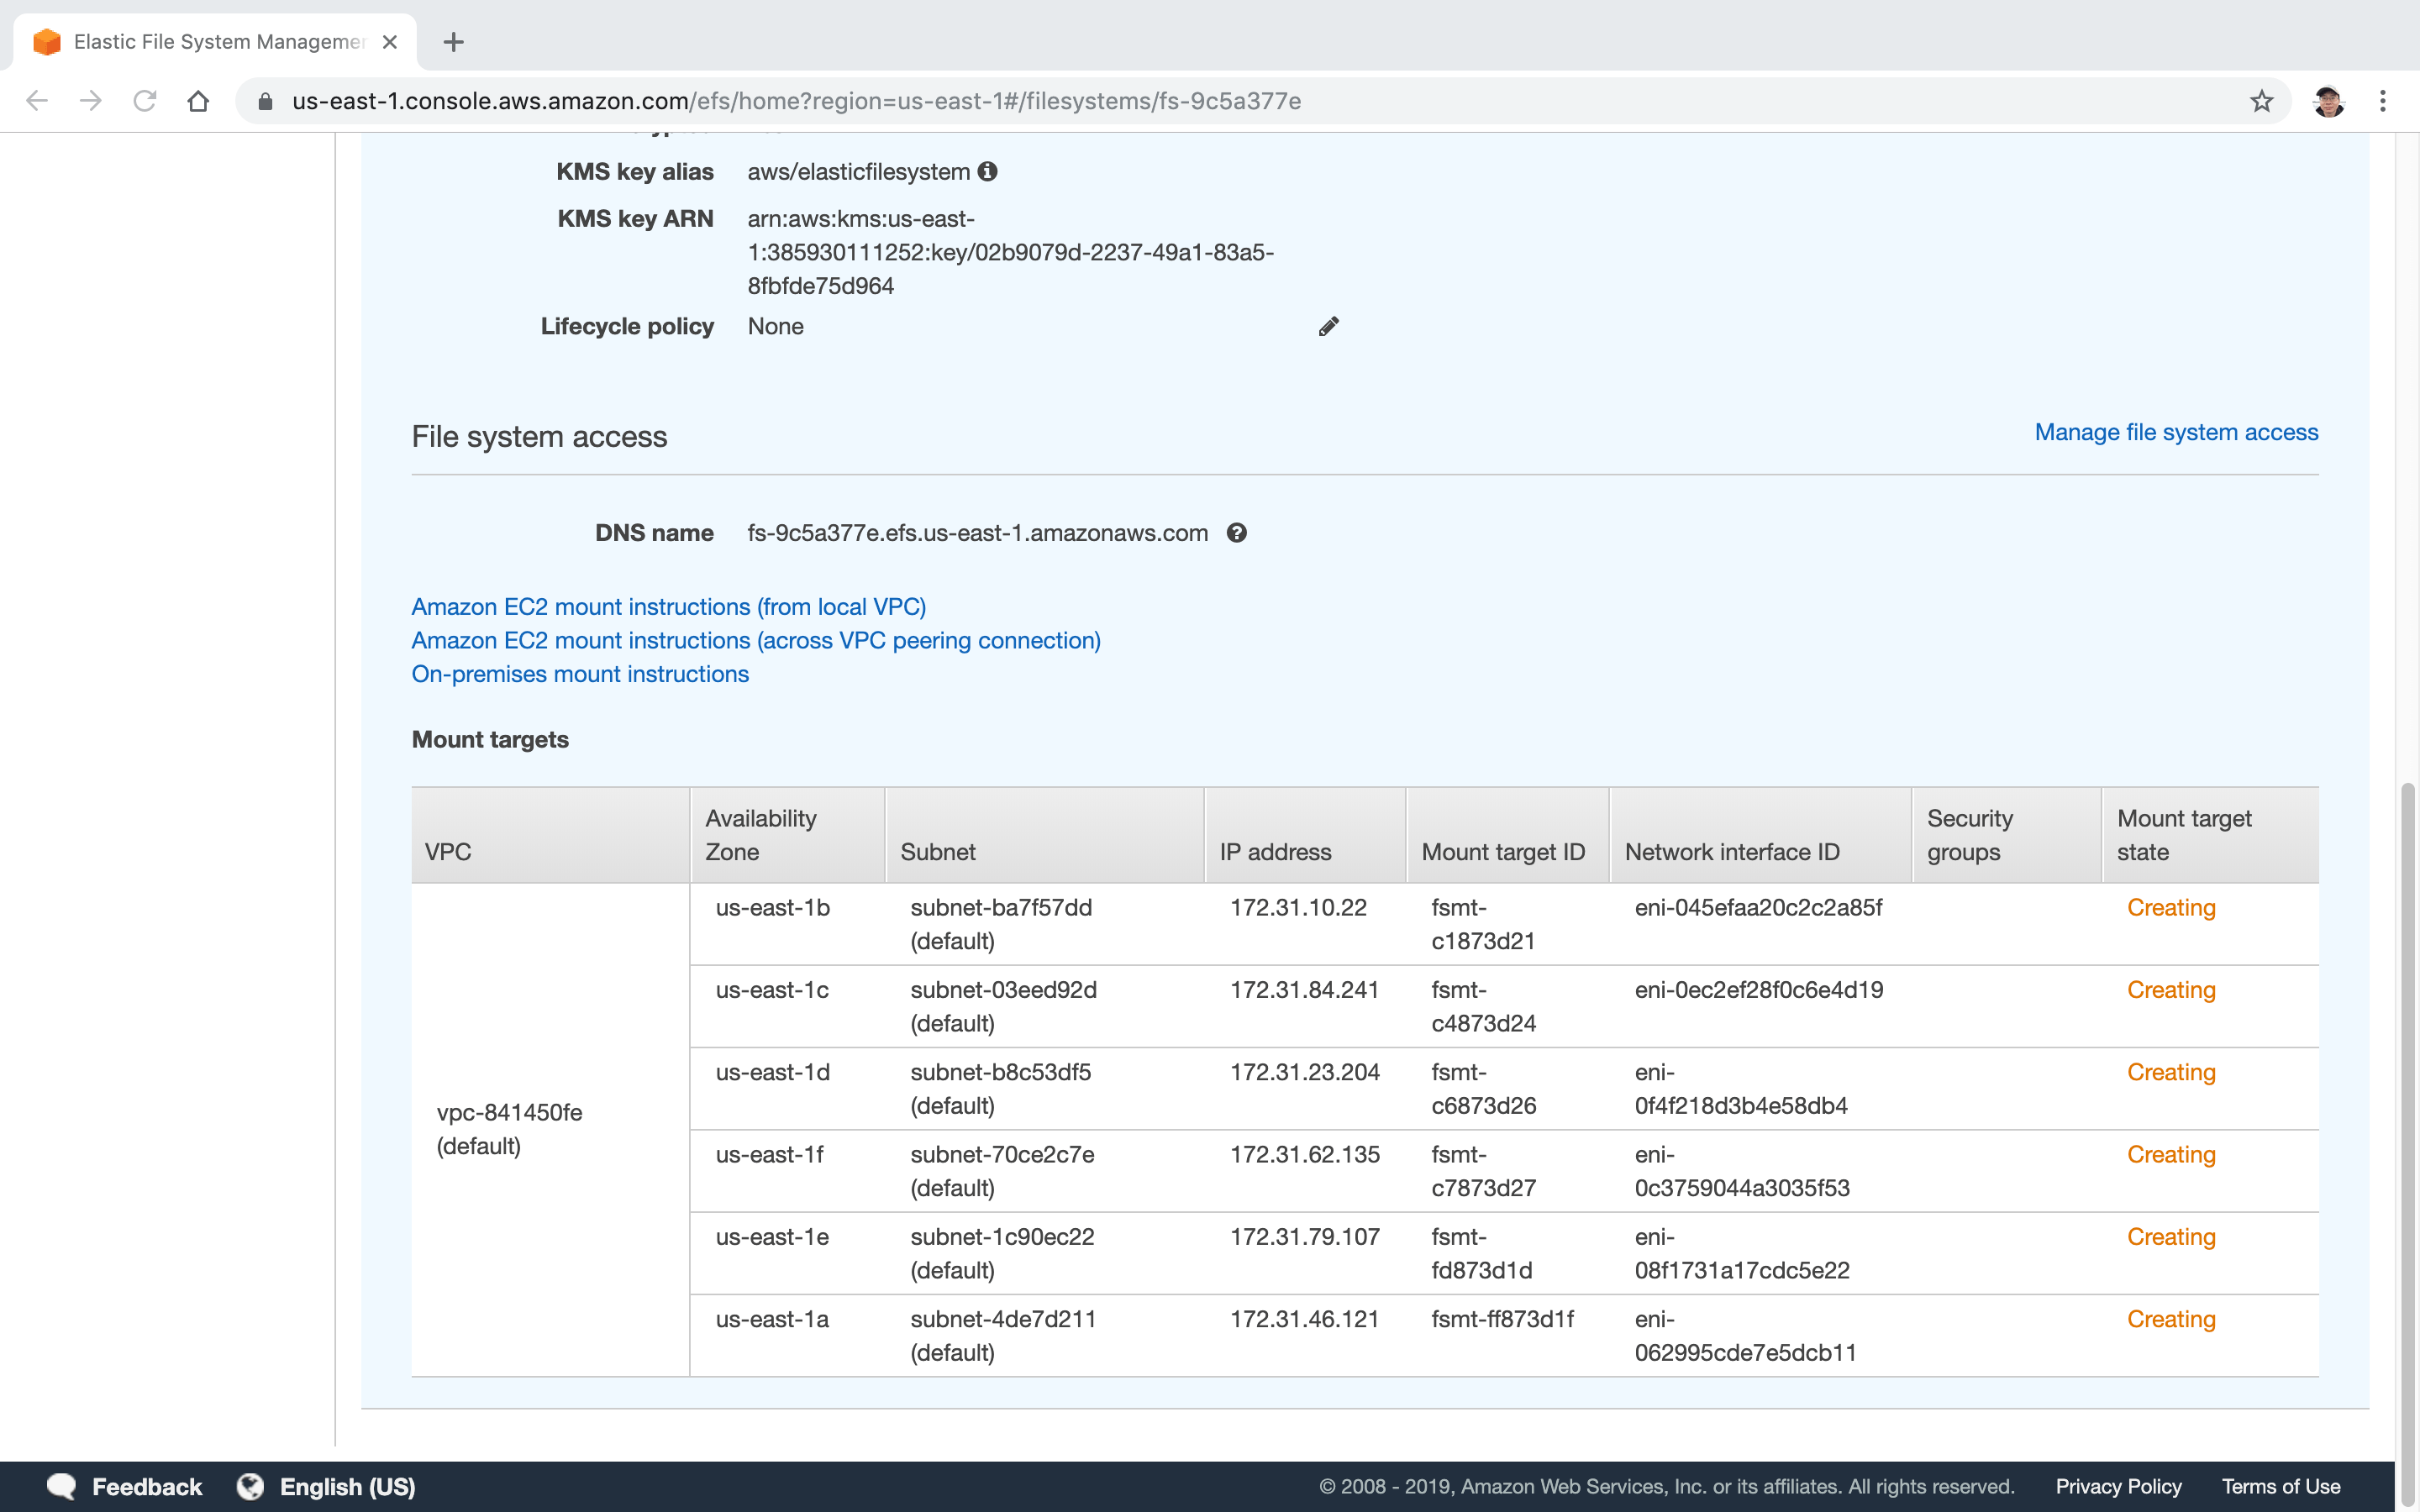This screenshot has width=2420, height=1512.
Task: Click the address bar URL
Action: pyautogui.click(x=796, y=101)
